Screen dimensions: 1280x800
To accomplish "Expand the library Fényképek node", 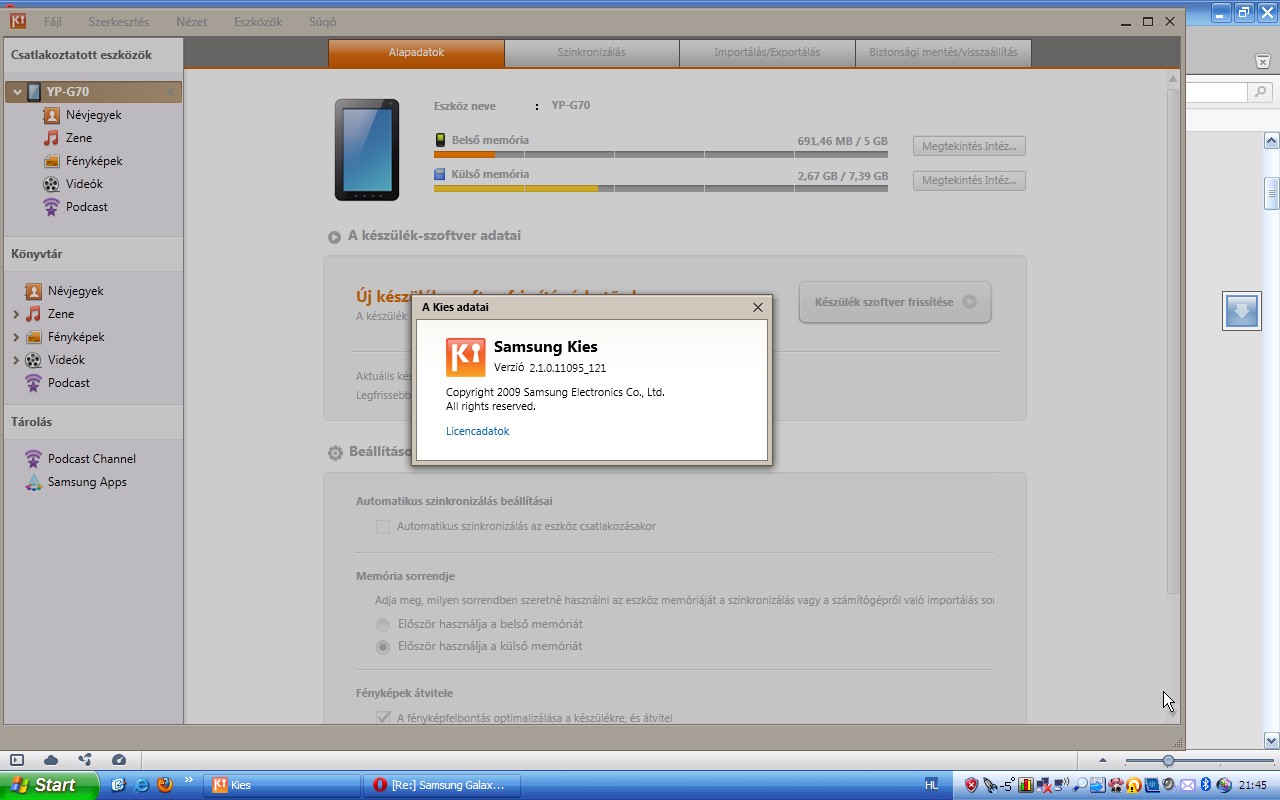I will (x=16, y=337).
